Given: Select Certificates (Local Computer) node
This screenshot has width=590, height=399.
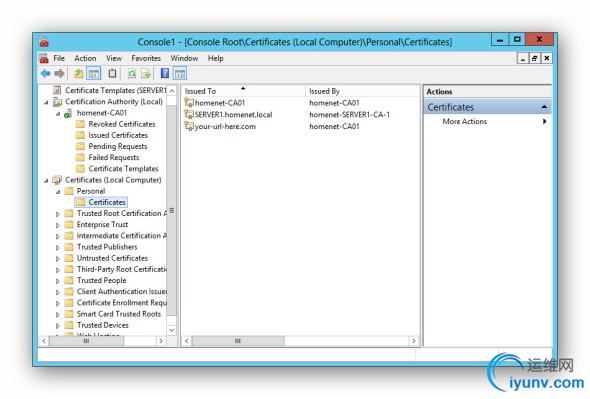Looking at the screenshot, I should [x=113, y=180].
